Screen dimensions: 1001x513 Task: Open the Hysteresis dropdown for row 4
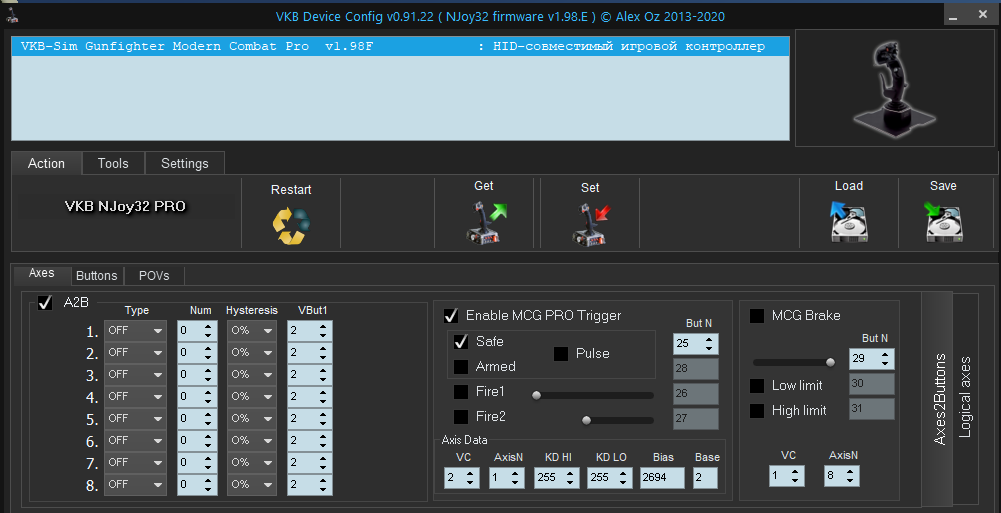pyautogui.click(x=252, y=397)
